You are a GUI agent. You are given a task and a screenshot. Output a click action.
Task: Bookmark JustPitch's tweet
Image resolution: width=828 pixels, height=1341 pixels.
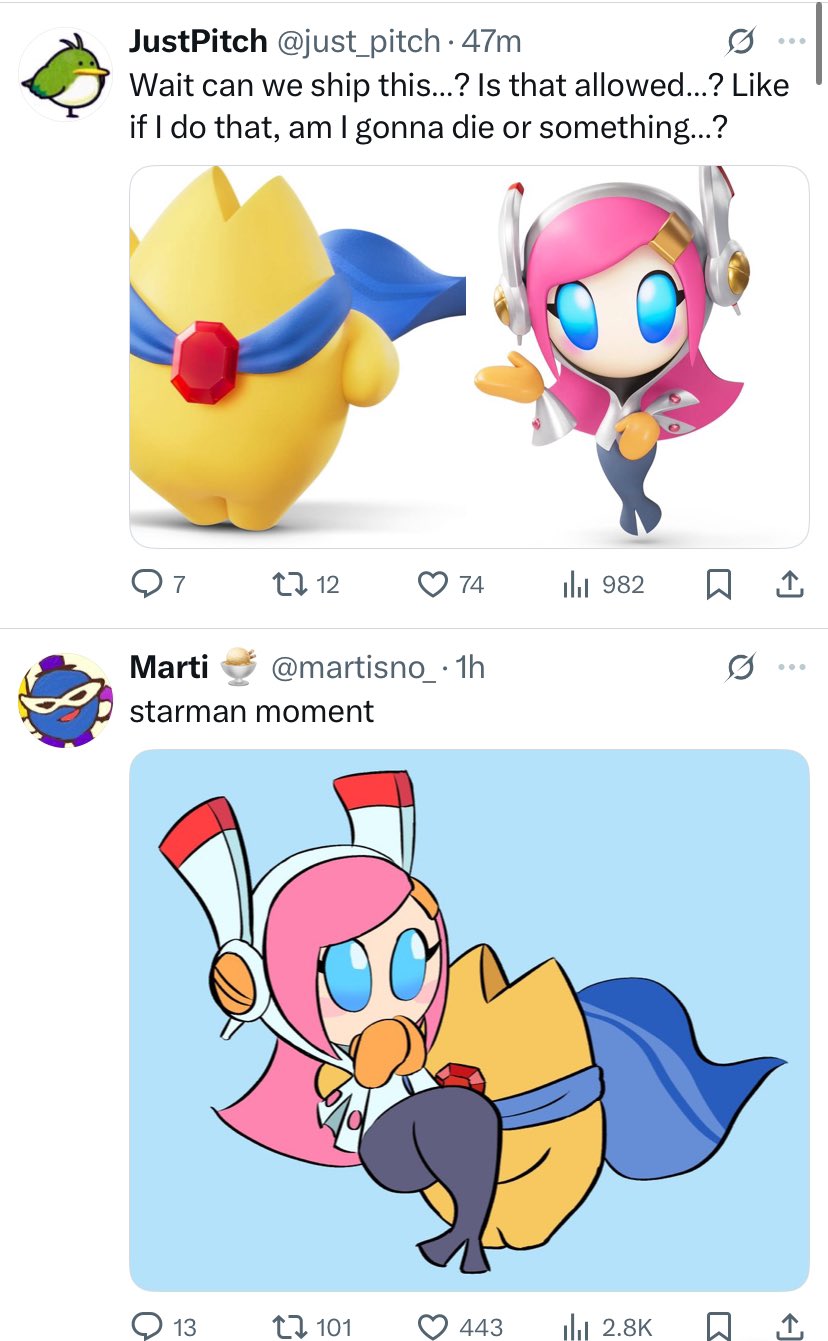pyautogui.click(x=717, y=585)
